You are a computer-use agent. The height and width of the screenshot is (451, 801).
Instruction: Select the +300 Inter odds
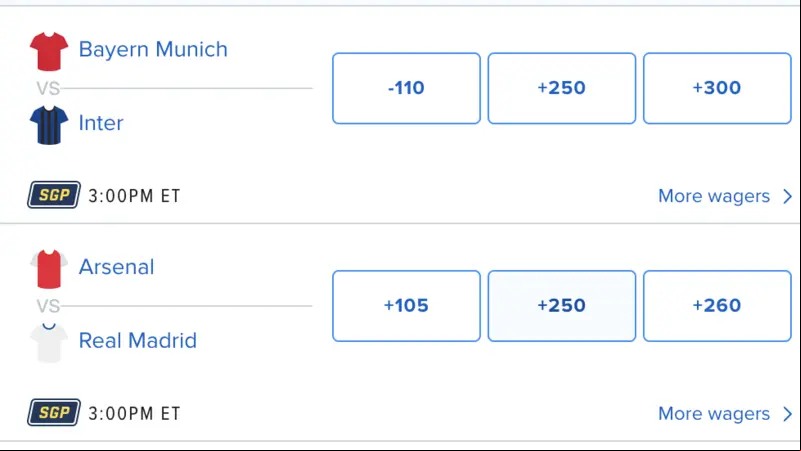click(717, 88)
